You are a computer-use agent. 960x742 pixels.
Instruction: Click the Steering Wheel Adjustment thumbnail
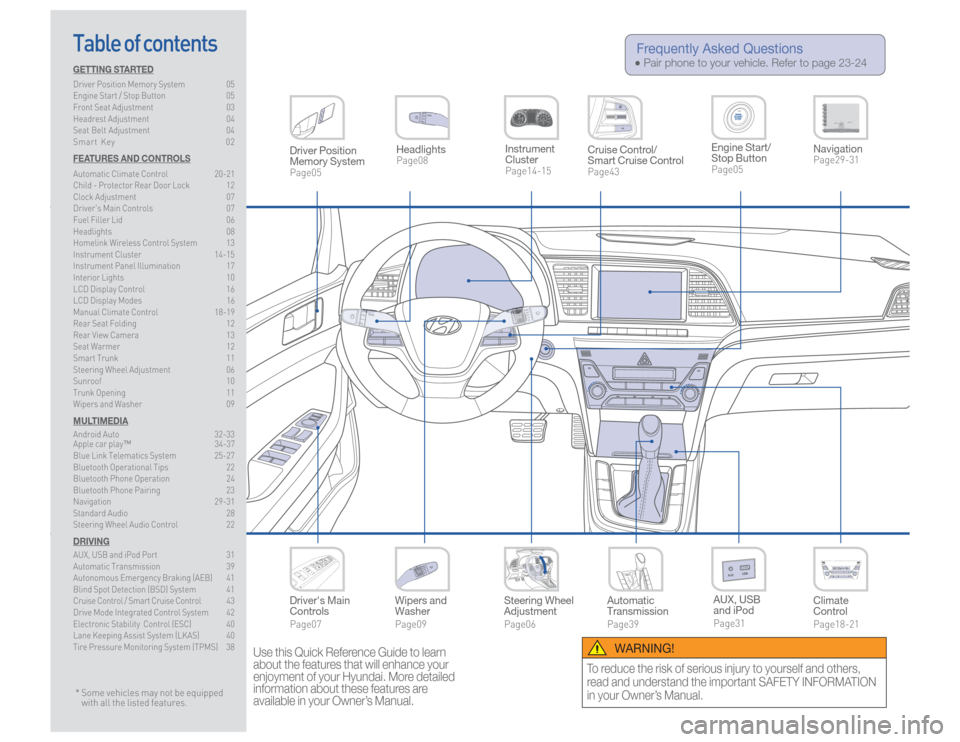coord(531,569)
